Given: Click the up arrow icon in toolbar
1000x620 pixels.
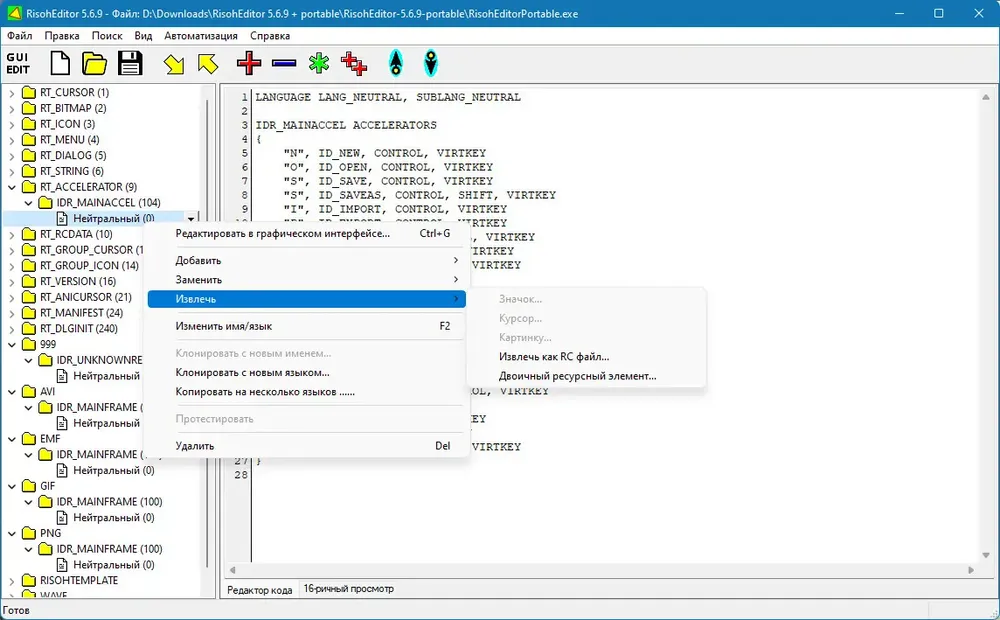Looking at the screenshot, I should click(x=396, y=63).
